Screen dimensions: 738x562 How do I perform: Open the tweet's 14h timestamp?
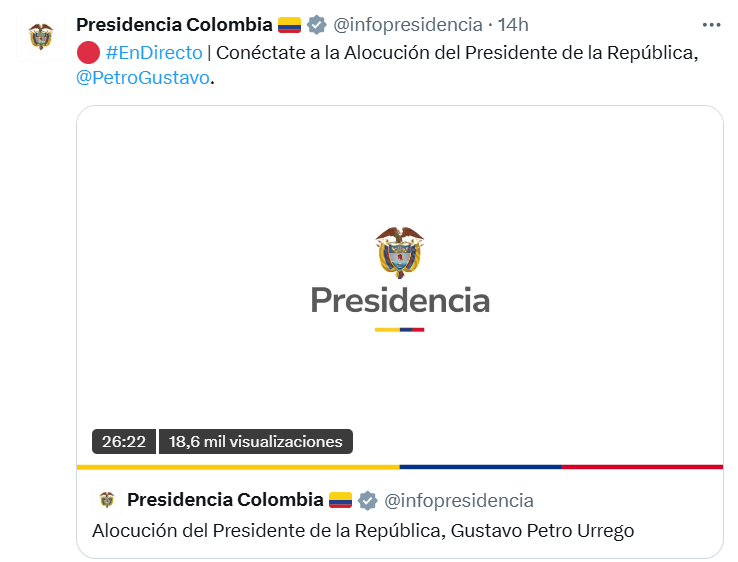click(515, 25)
